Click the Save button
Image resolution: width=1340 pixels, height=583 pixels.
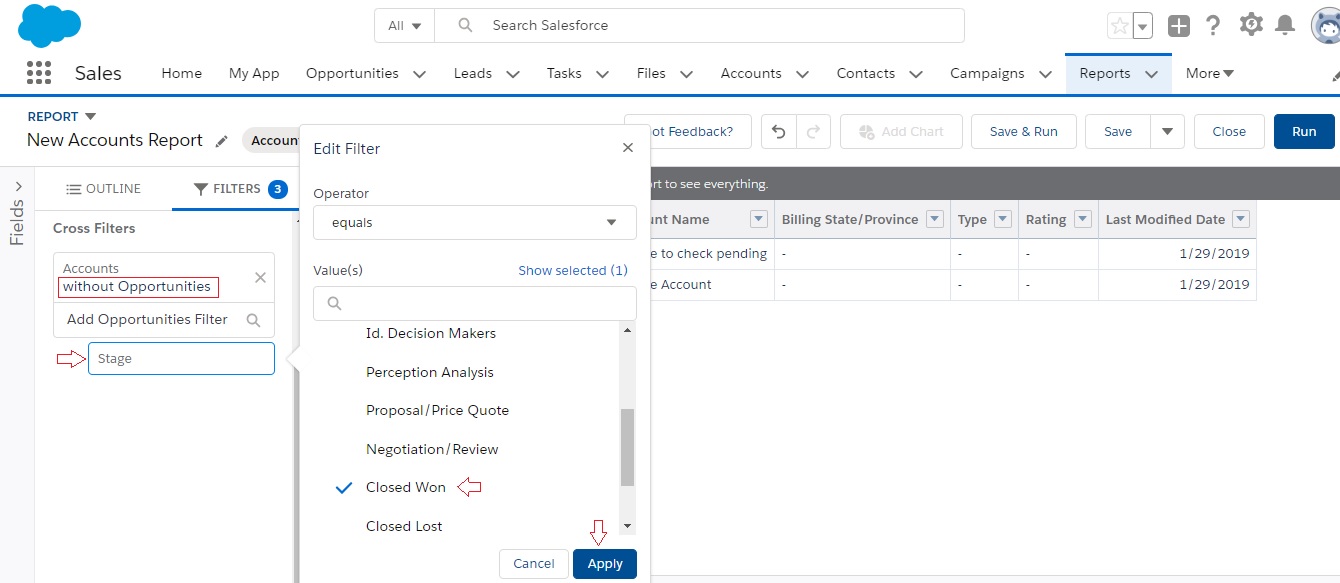click(x=1118, y=131)
